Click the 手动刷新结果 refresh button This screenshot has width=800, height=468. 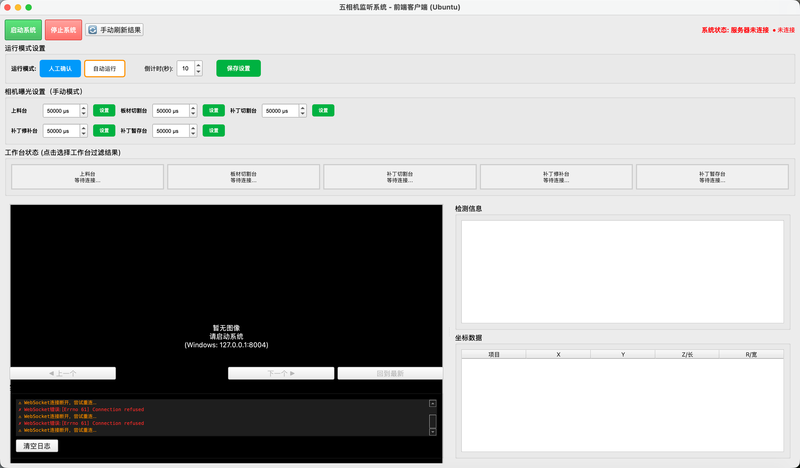click(x=114, y=30)
